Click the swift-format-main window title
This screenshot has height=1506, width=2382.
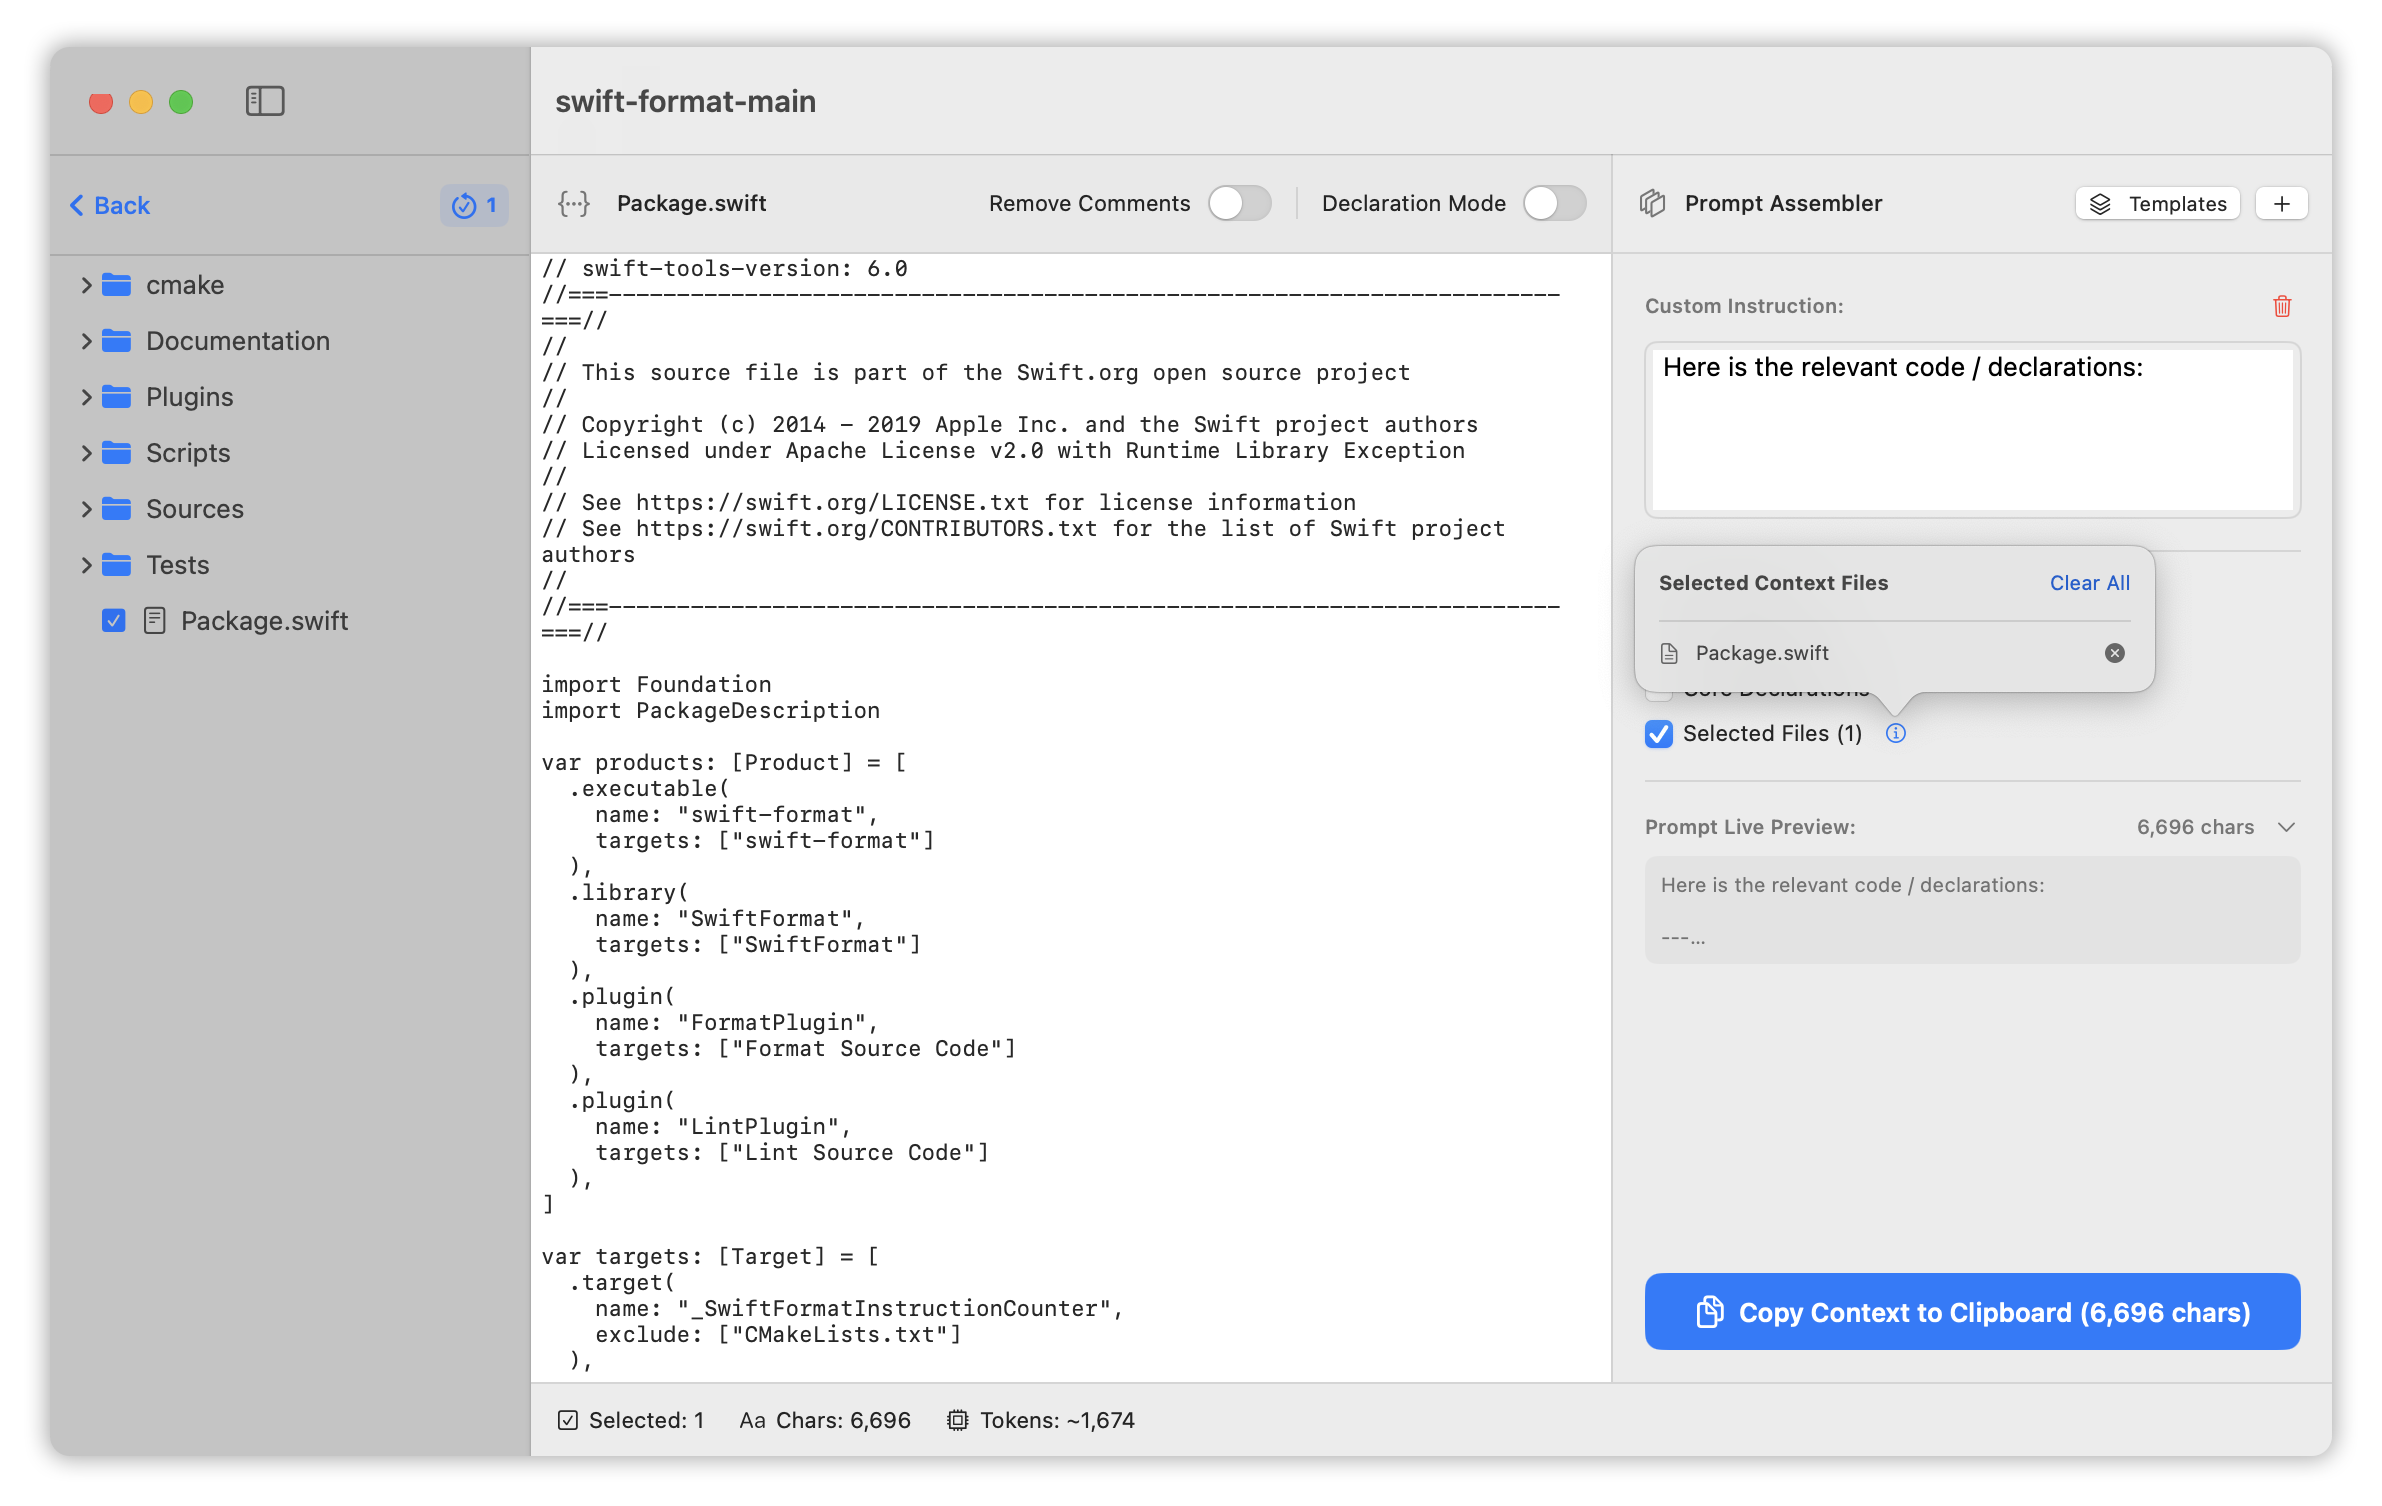pos(685,101)
